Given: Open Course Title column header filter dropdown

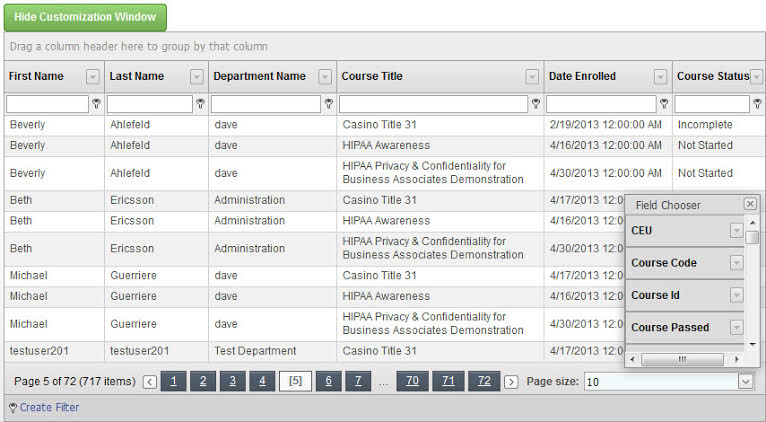Looking at the screenshot, I should (x=532, y=77).
